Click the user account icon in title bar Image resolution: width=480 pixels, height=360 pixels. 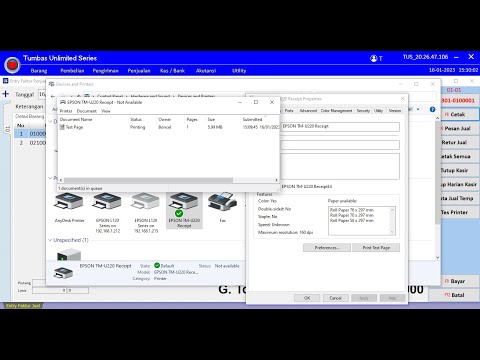click(373, 58)
